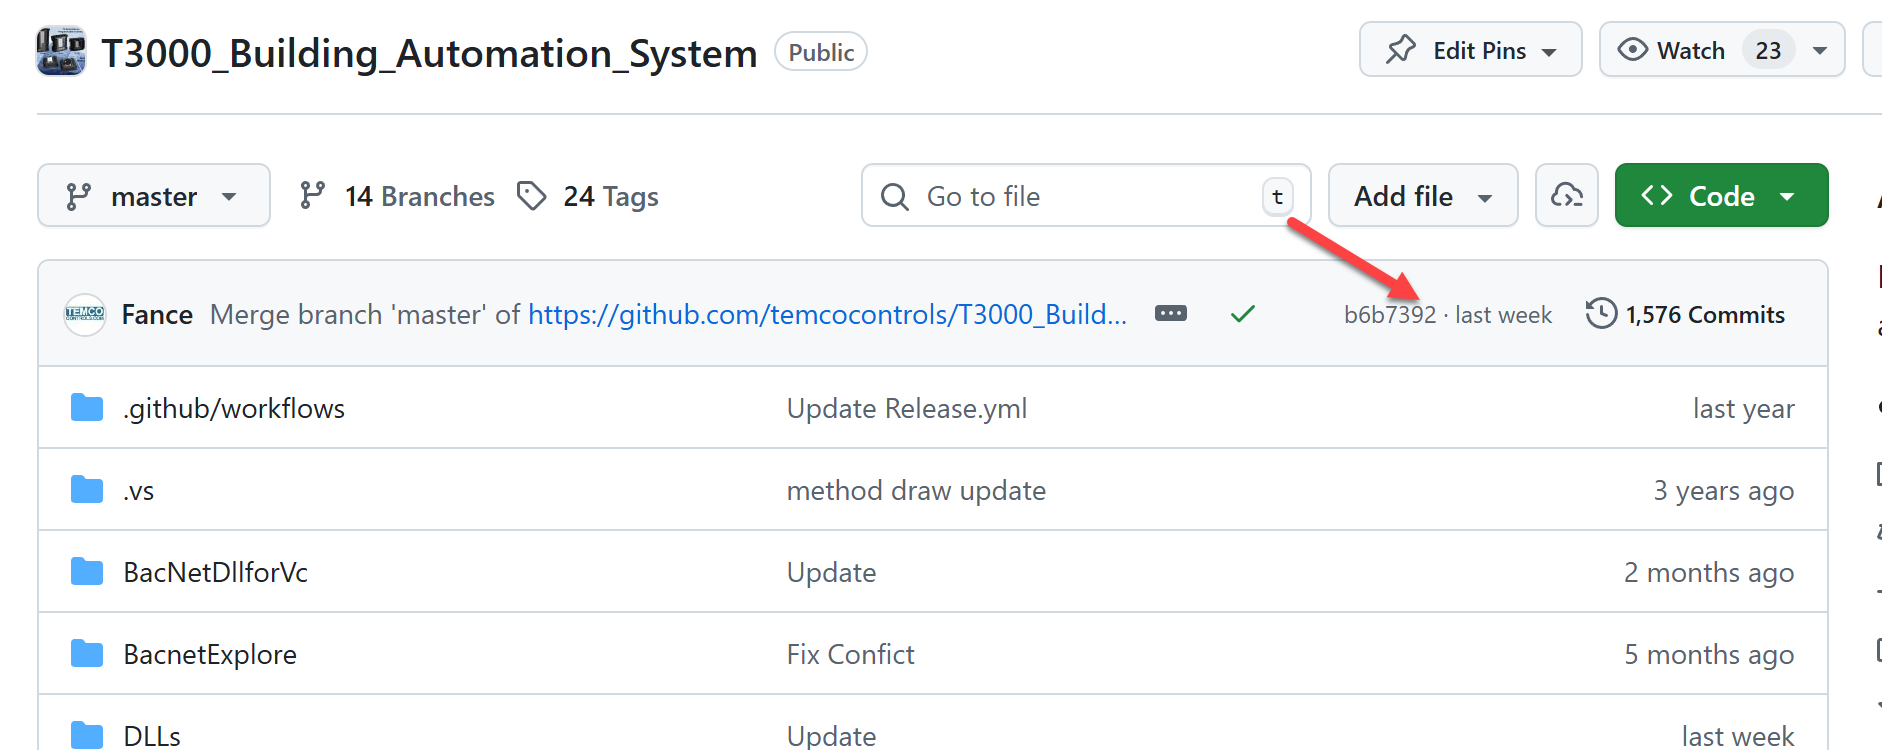Click the commits history clock icon
Viewport: 1882px width, 750px height.
point(1601,314)
